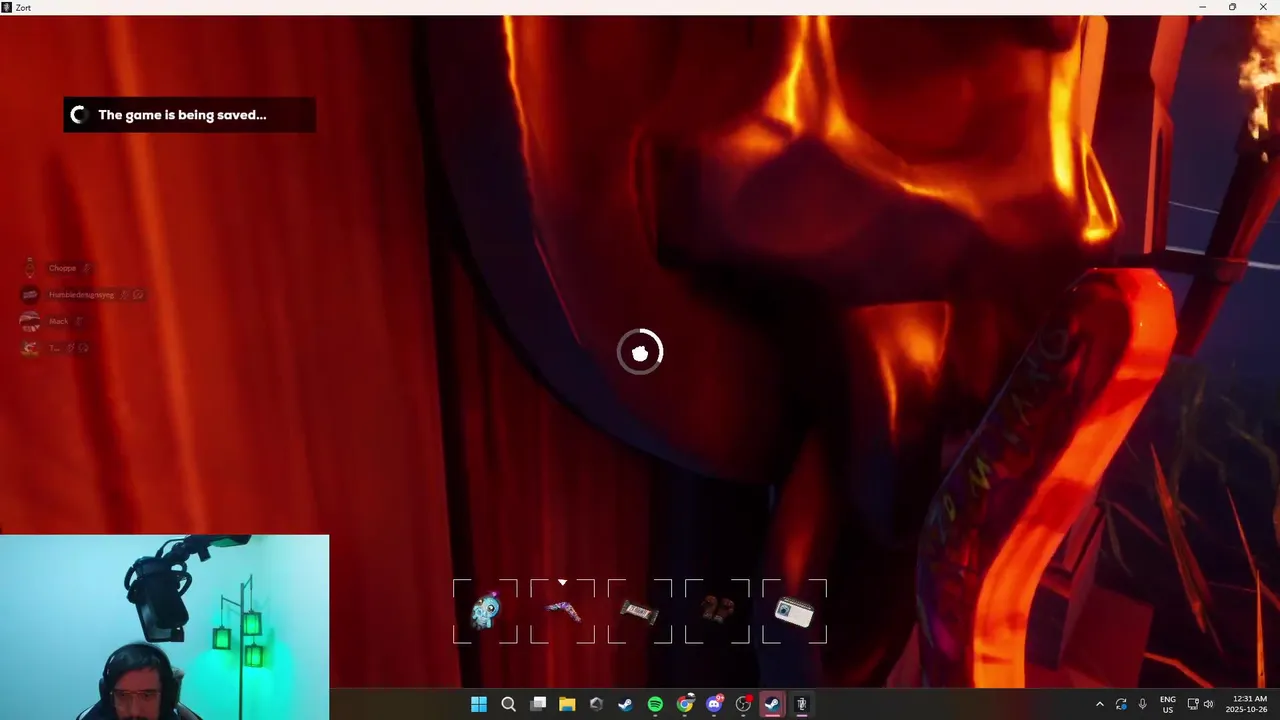
Task: Click the saving spinner in the notification
Action: coord(80,115)
